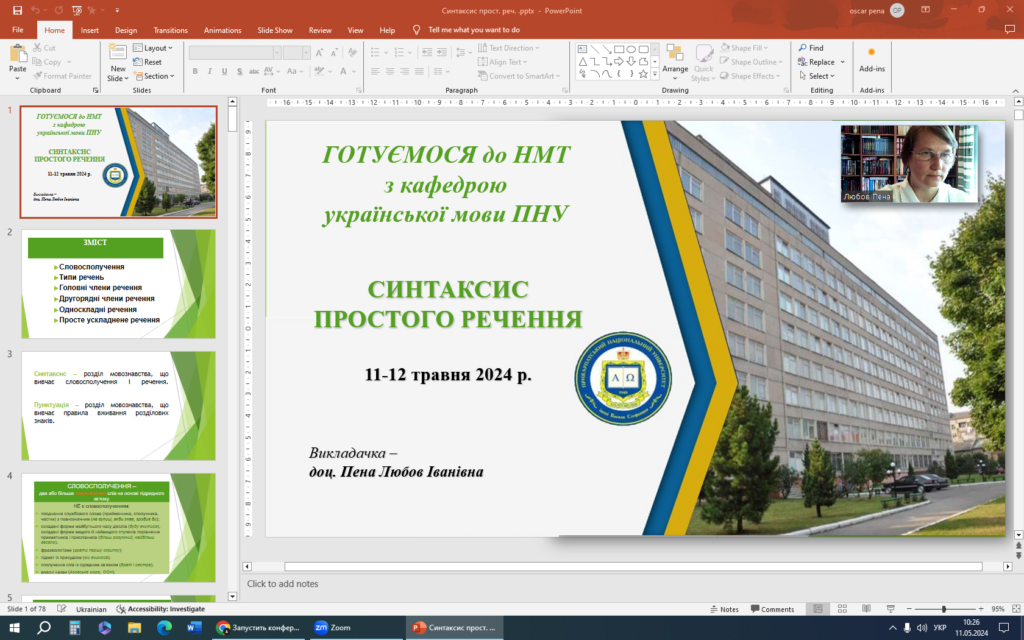The width and height of the screenshot is (1024, 640).
Task: Expand the Select dropdown in Editing
Action: (820, 76)
